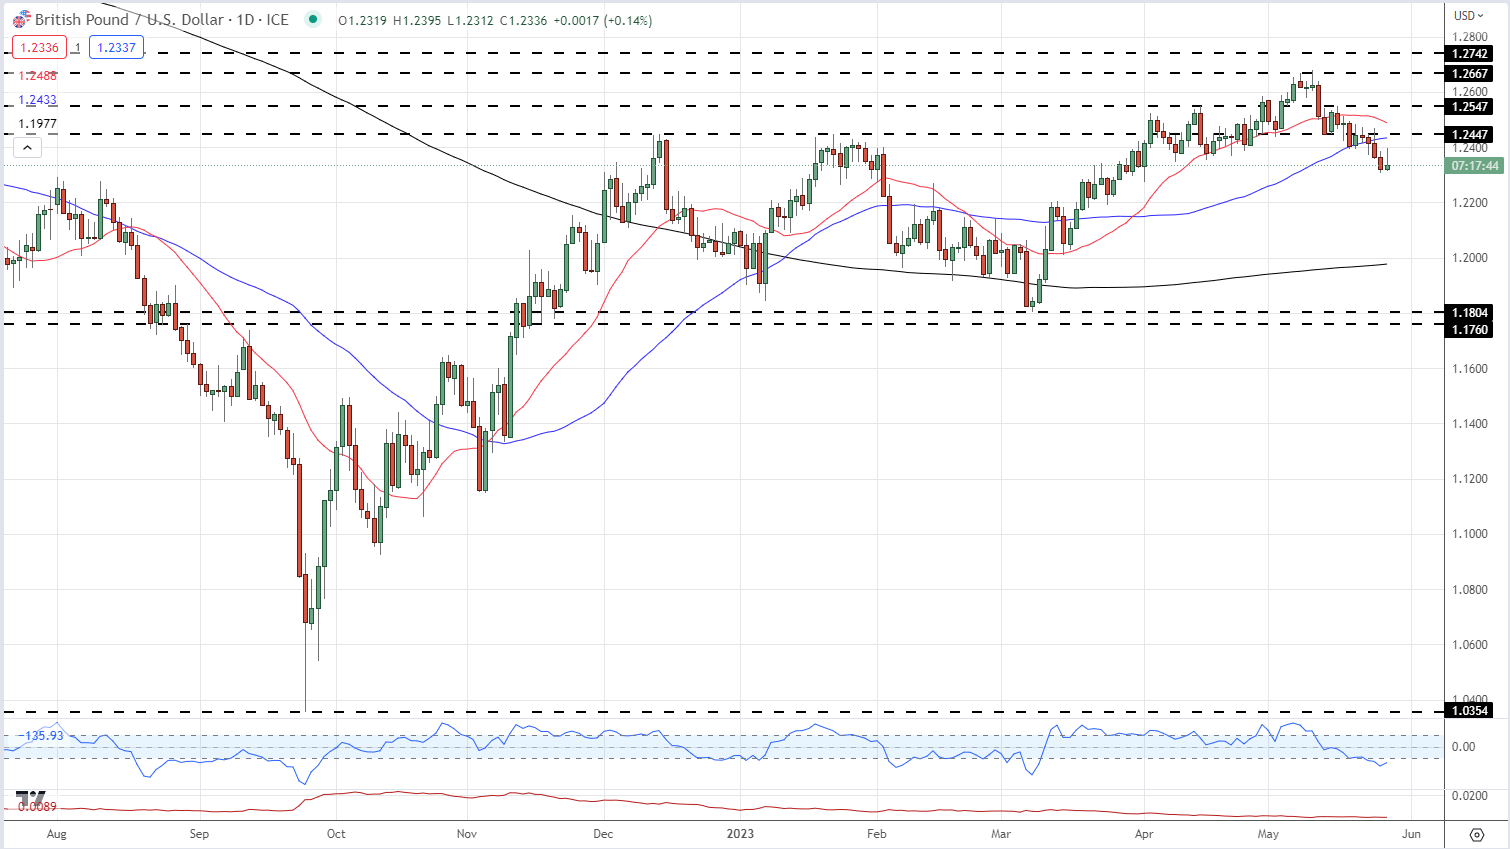Select the 1.2742 horizontal line price label

tap(1469, 54)
